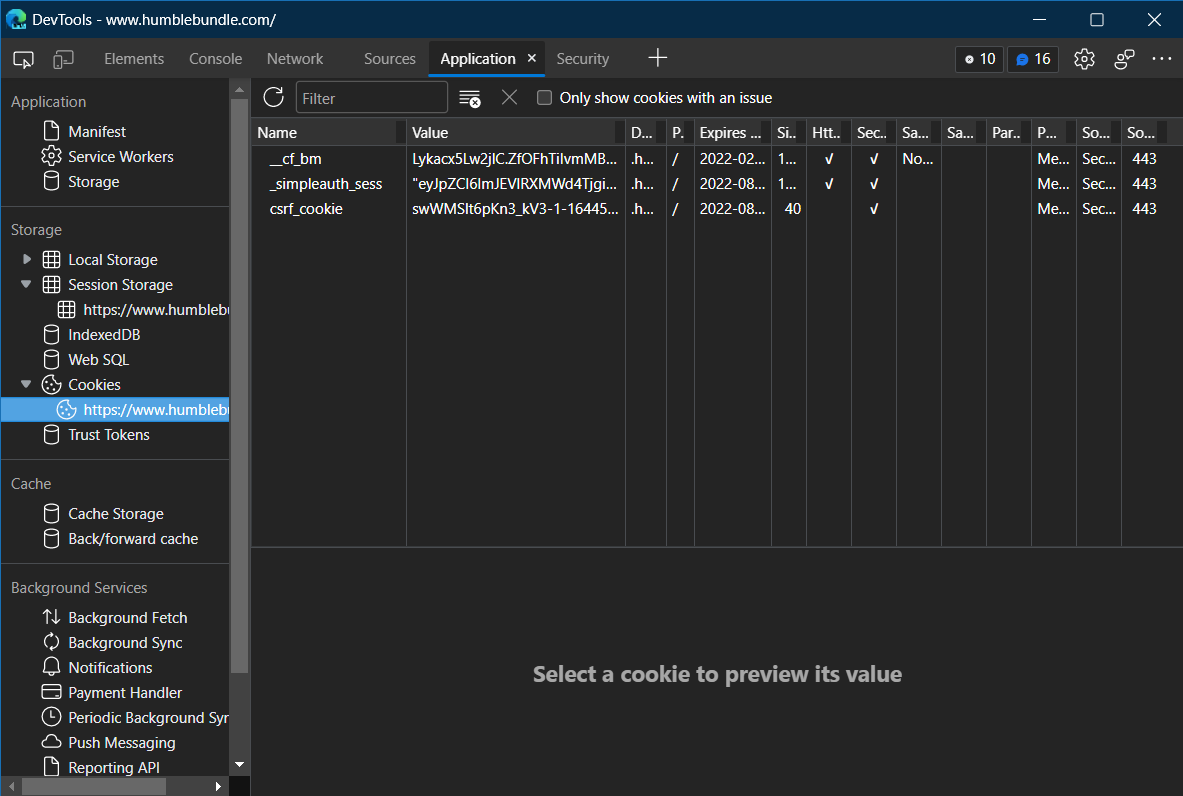Select the __cf_bm cookie row
This screenshot has width=1183, height=796.
pyautogui.click(x=717, y=158)
